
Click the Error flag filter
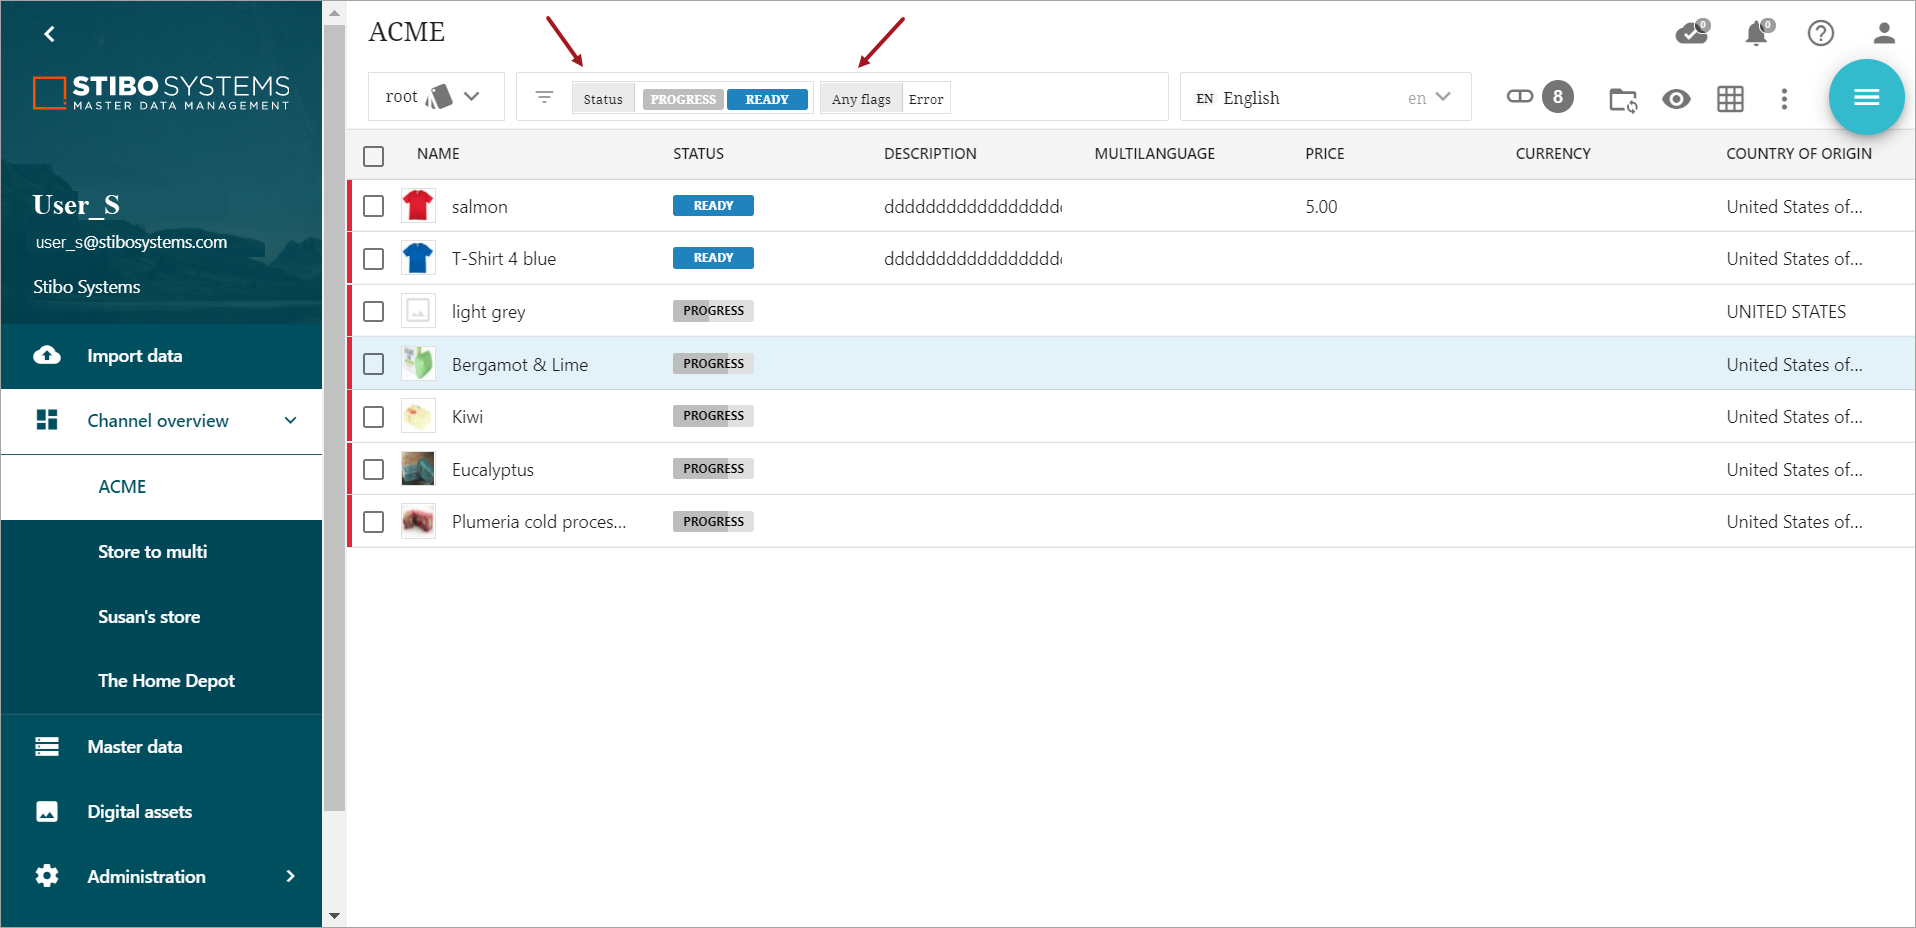tap(926, 99)
